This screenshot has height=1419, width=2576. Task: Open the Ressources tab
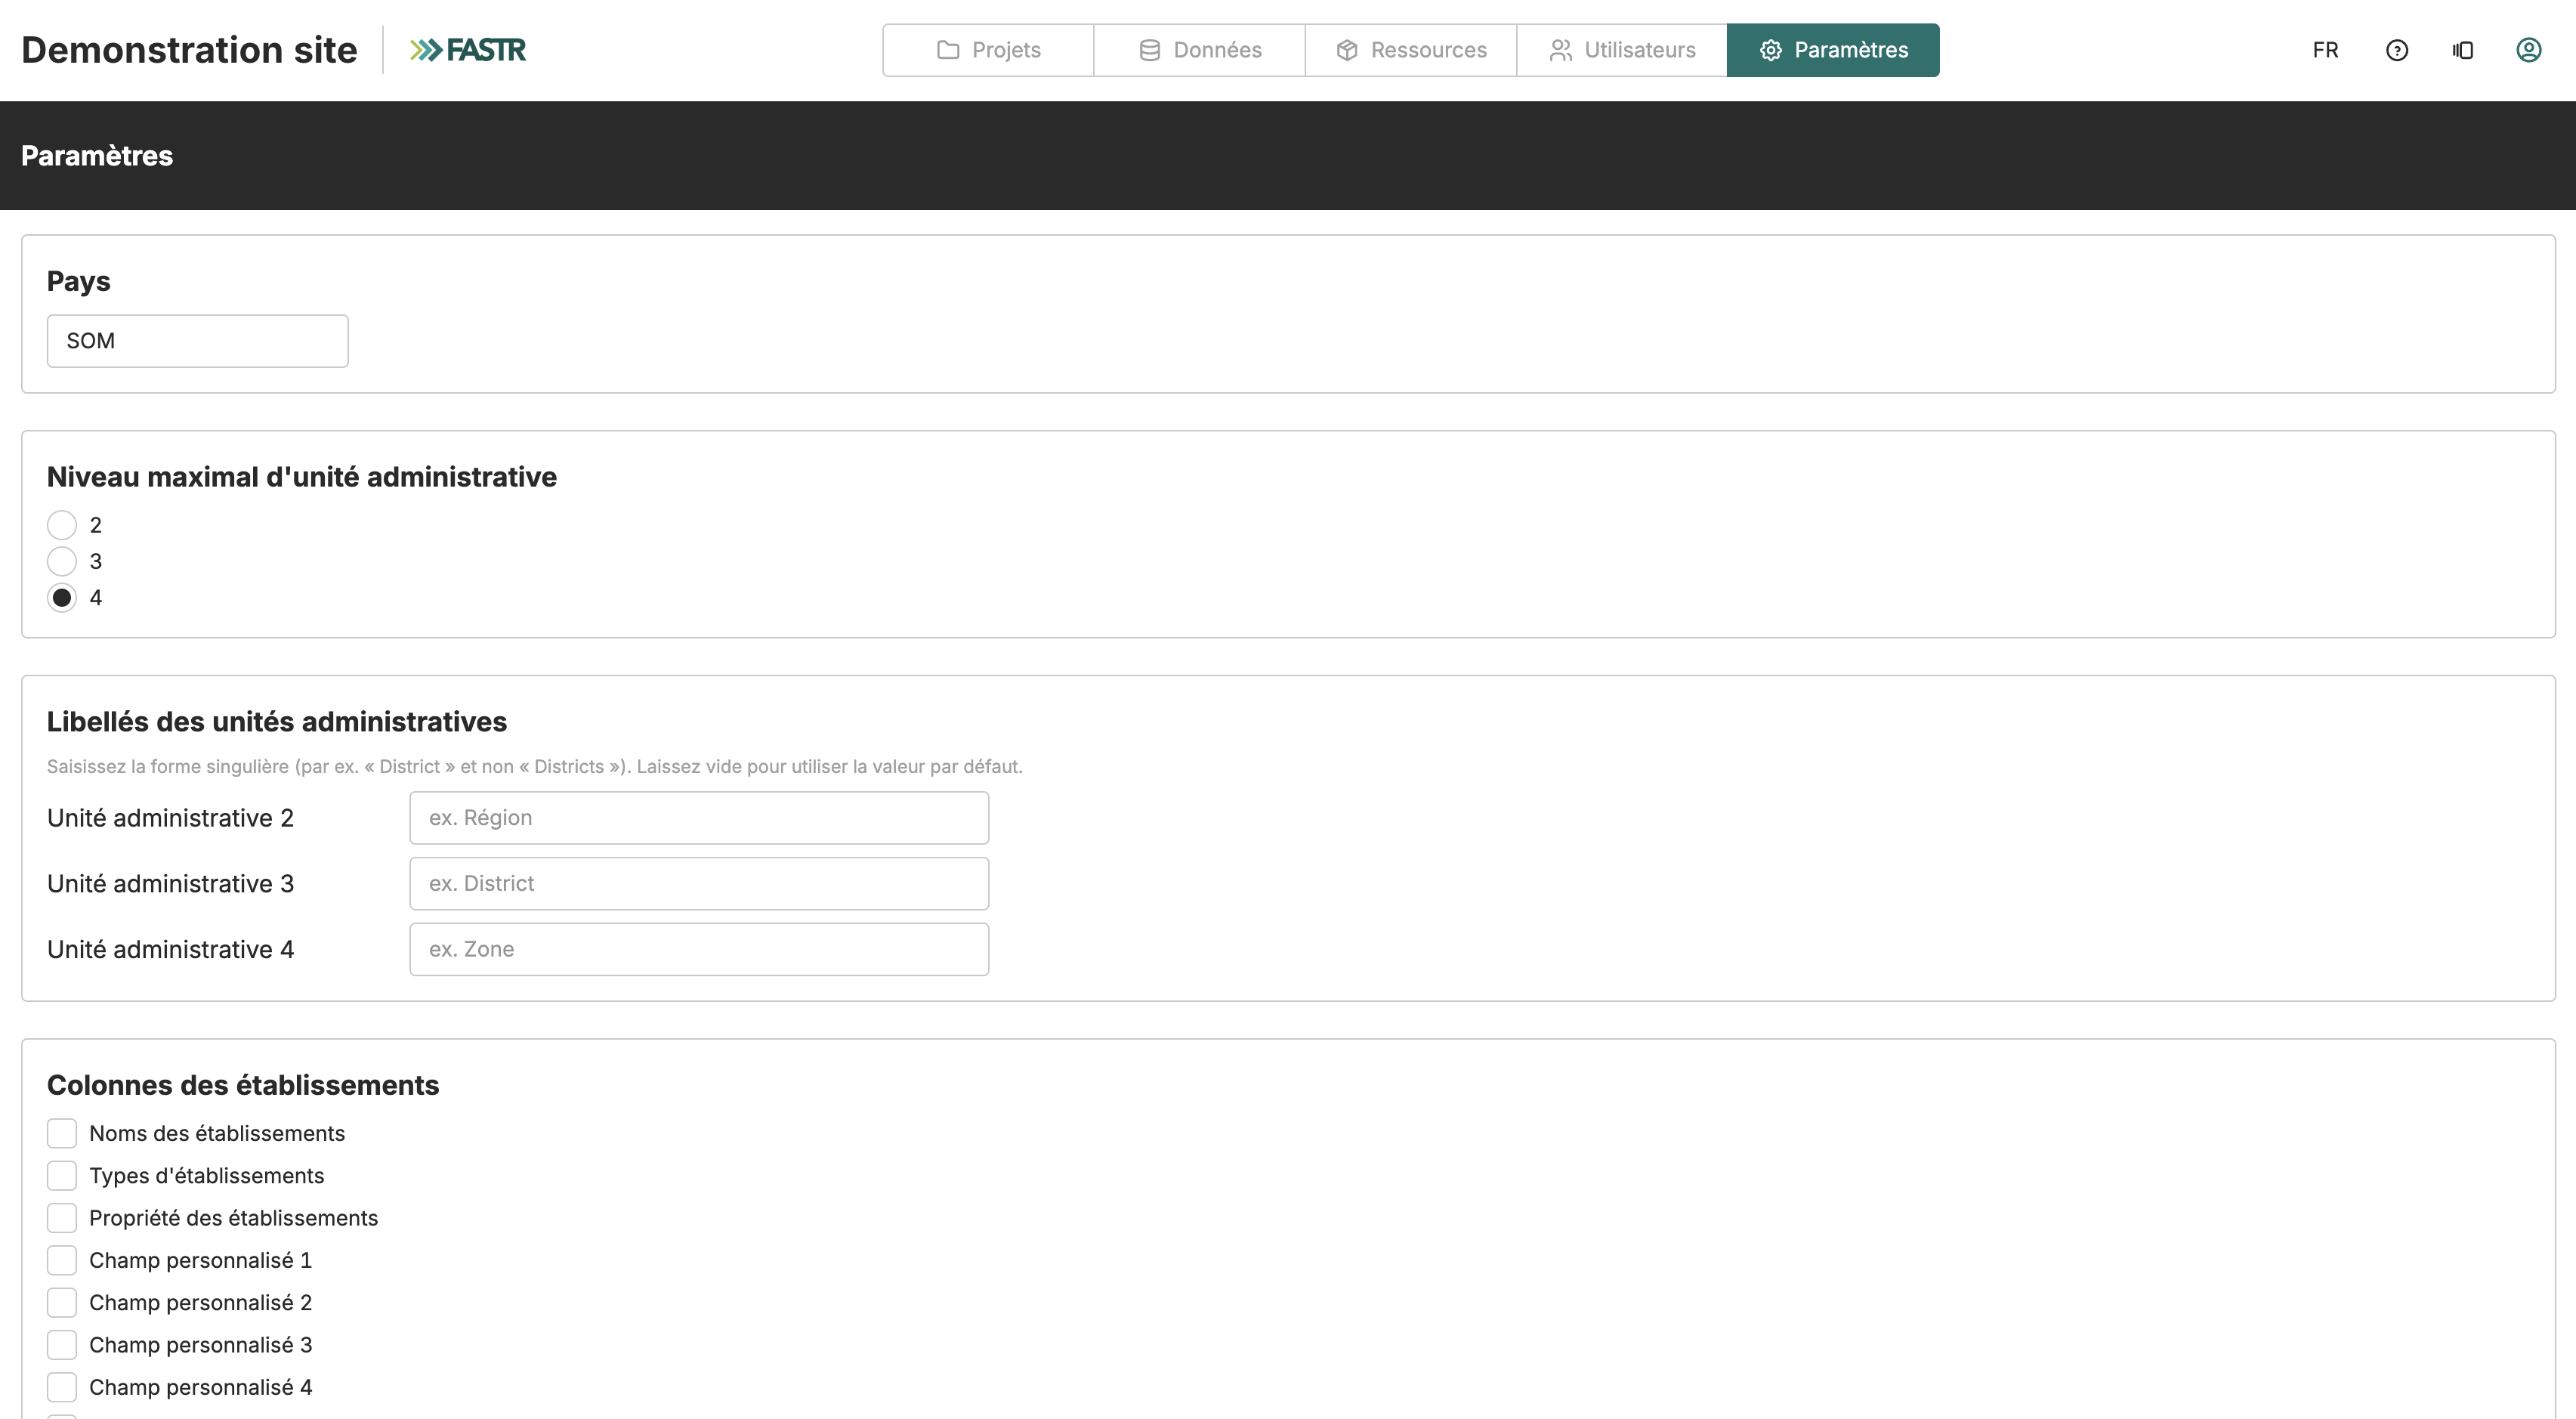coord(1411,50)
